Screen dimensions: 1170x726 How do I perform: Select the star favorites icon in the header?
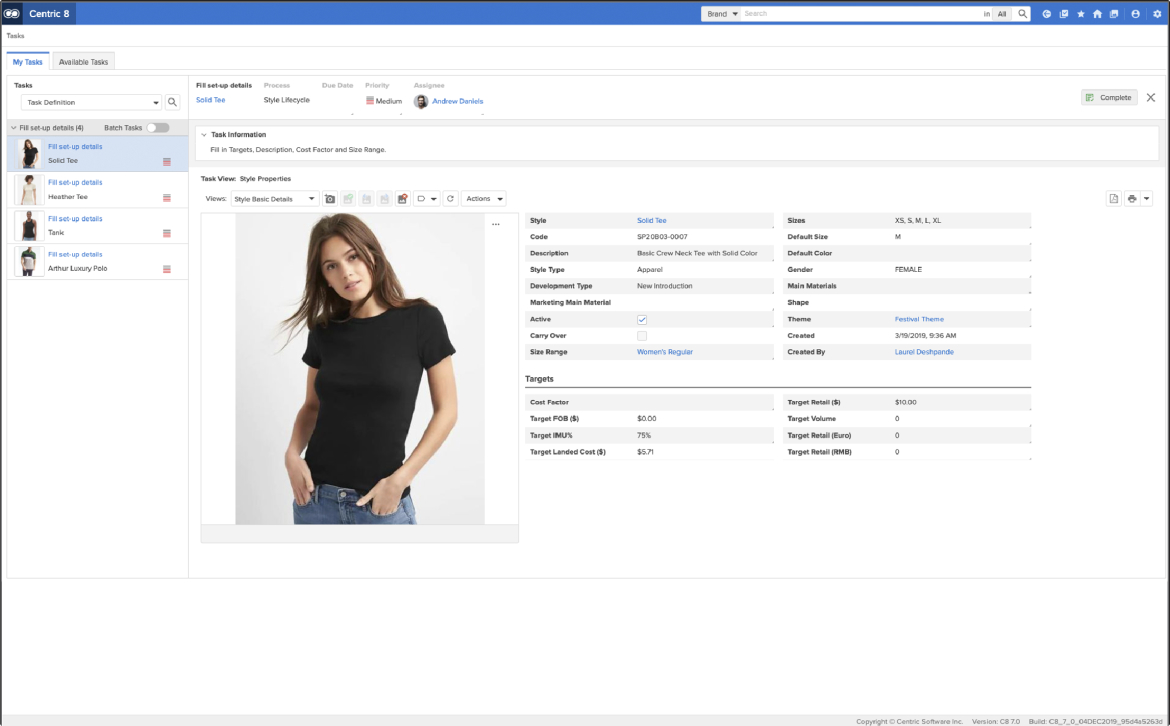tap(1080, 13)
